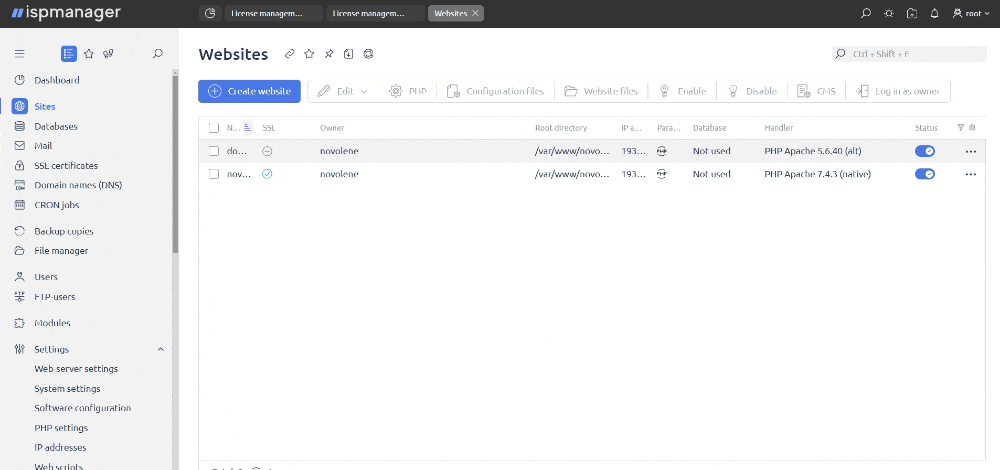This screenshot has width=1000, height=470.
Task: Pin the Websites page with the pin icon
Action: [328, 54]
